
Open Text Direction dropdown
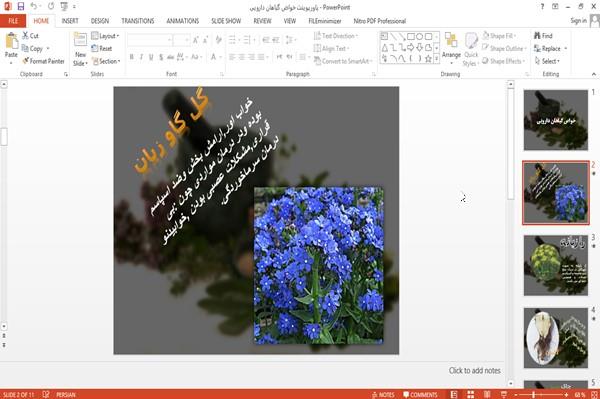coord(336,36)
